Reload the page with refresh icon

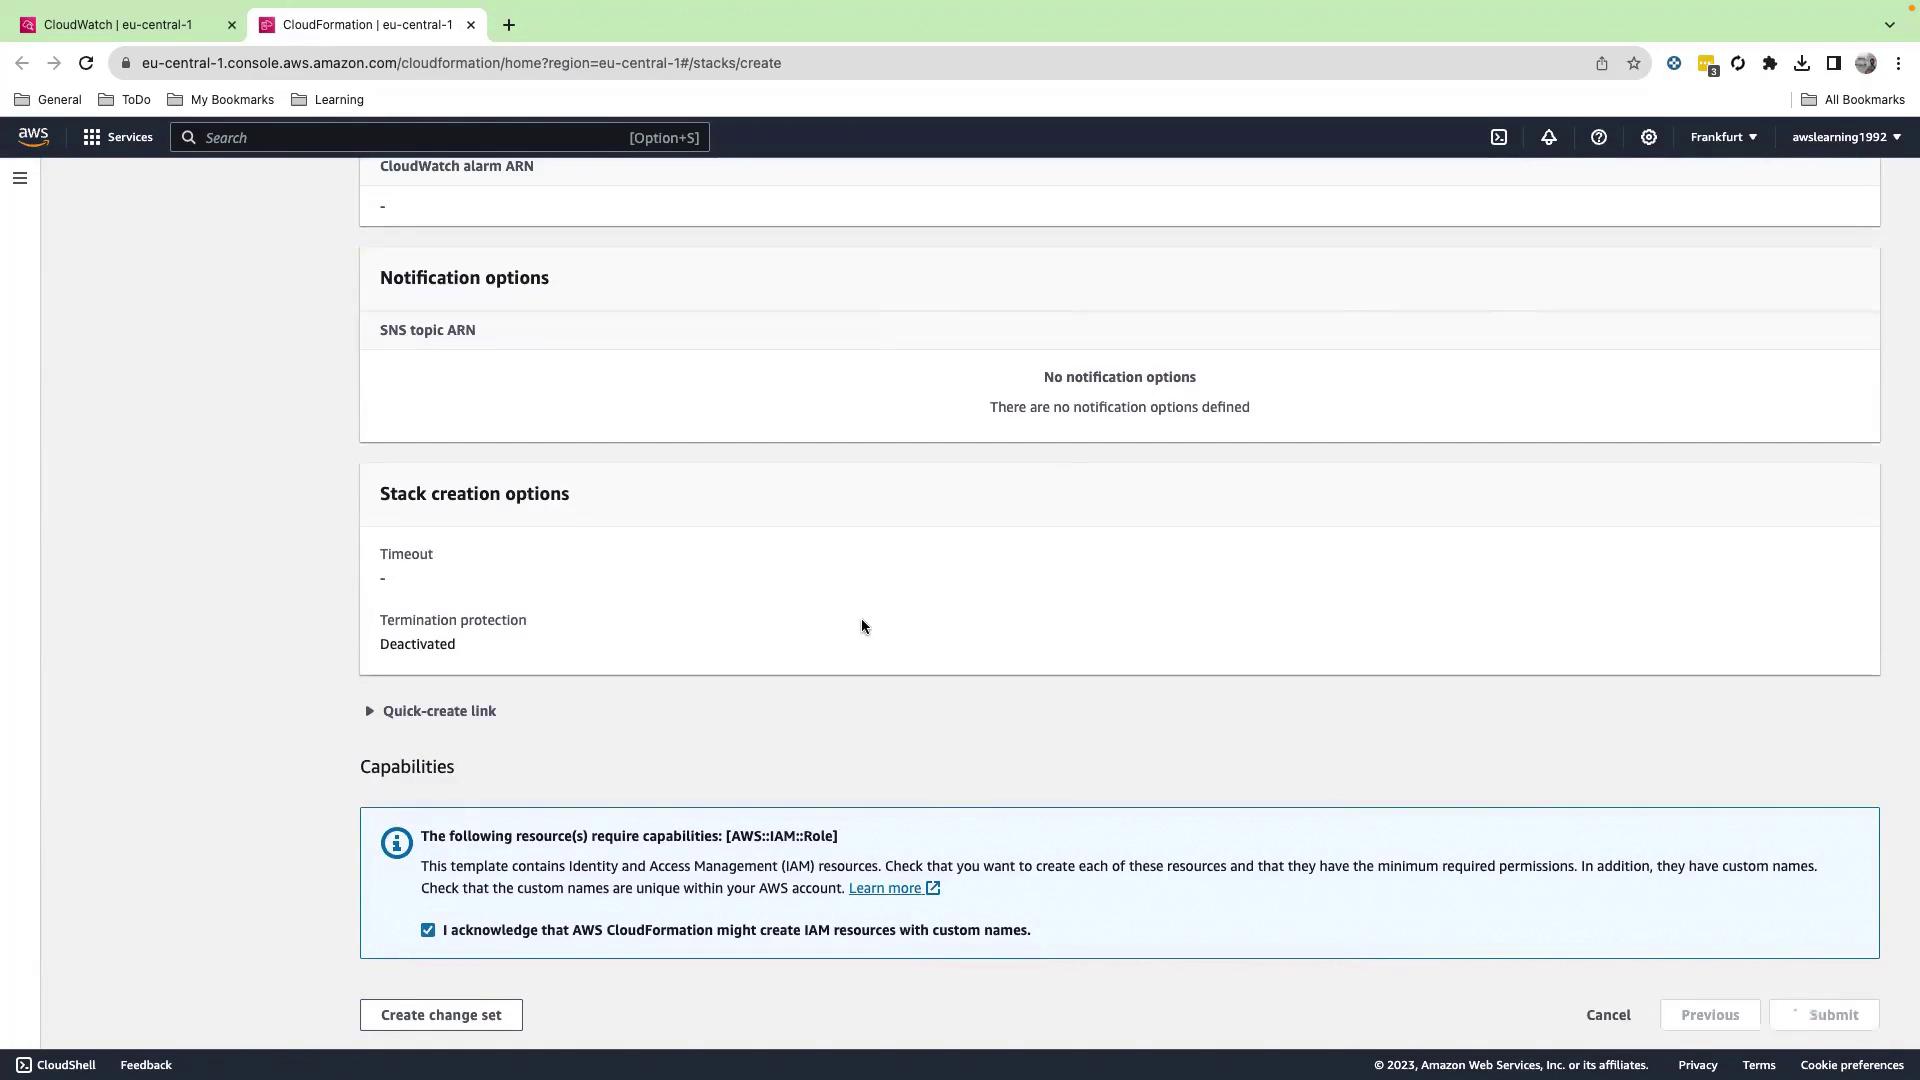(x=86, y=63)
